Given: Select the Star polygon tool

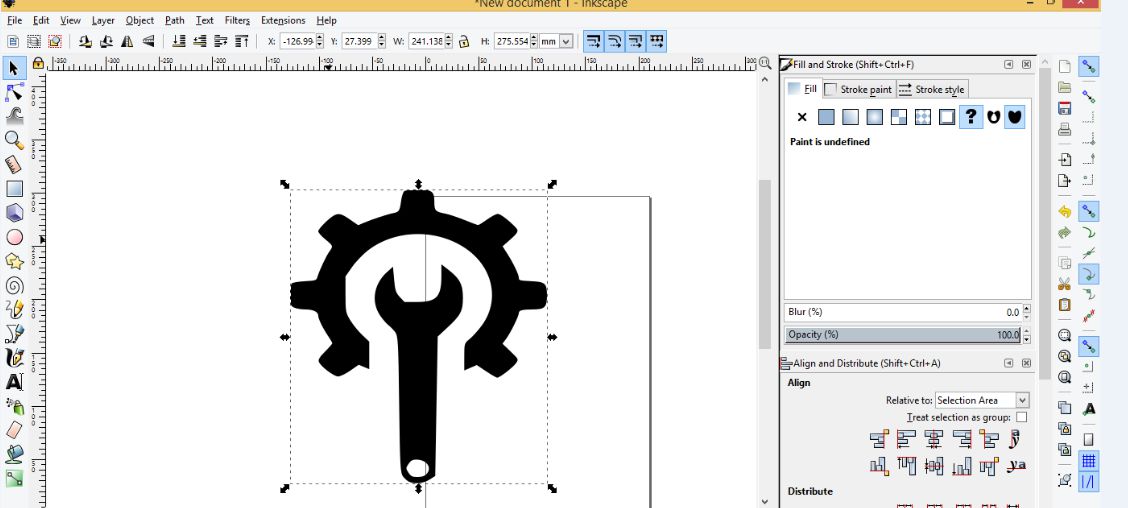Looking at the screenshot, I should 14,260.
